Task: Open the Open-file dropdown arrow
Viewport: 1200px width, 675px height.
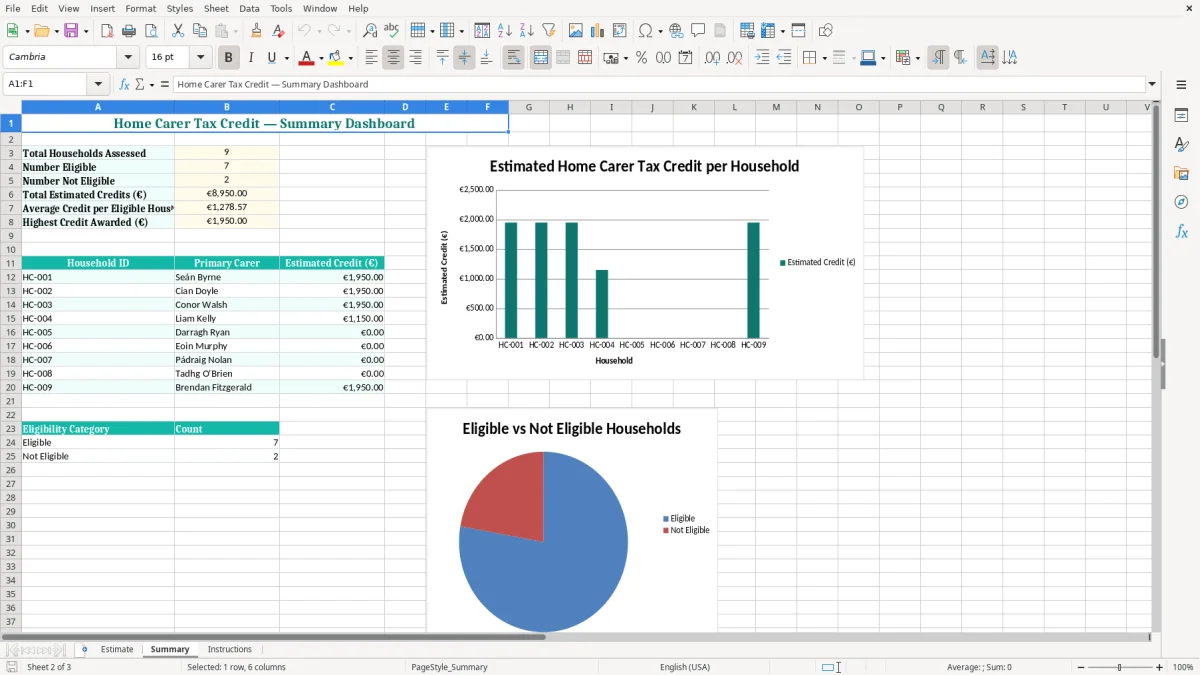Action: (x=55, y=31)
